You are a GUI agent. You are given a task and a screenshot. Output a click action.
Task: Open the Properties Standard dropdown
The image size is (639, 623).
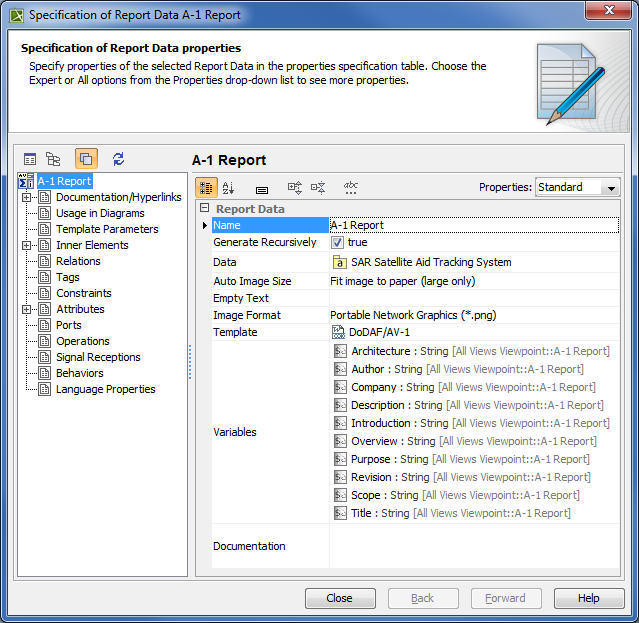click(577, 187)
